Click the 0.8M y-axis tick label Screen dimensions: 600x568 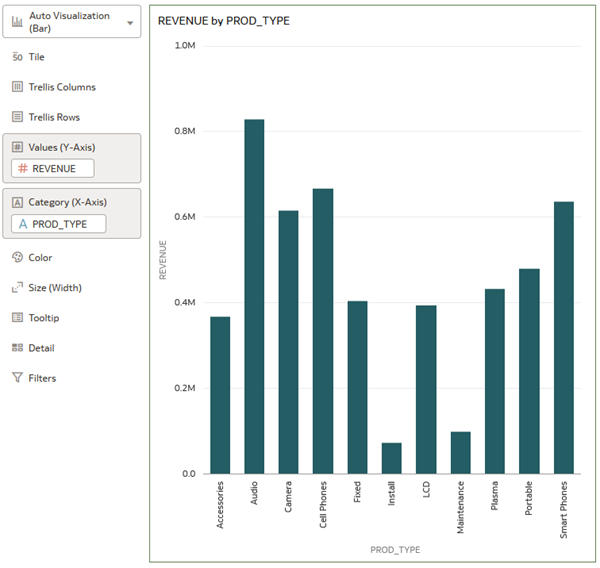coord(185,131)
